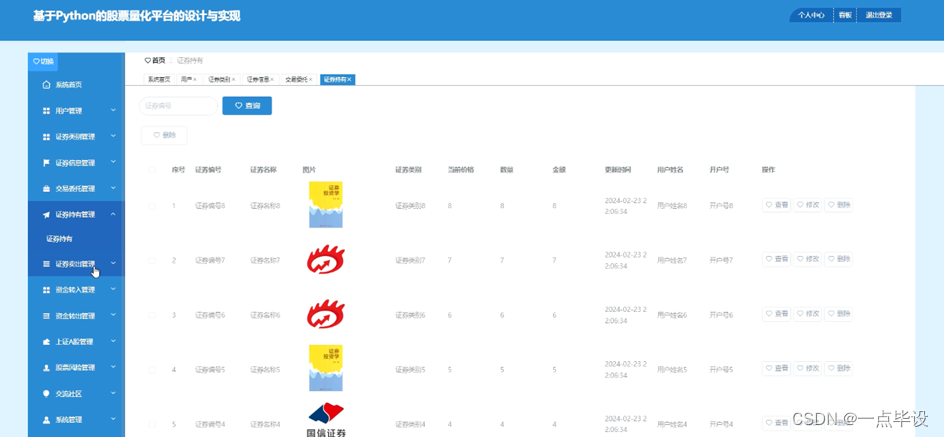The height and width of the screenshot is (437, 944).
Task: Switch to the 交易委托 page tab
Action: (x=297, y=79)
